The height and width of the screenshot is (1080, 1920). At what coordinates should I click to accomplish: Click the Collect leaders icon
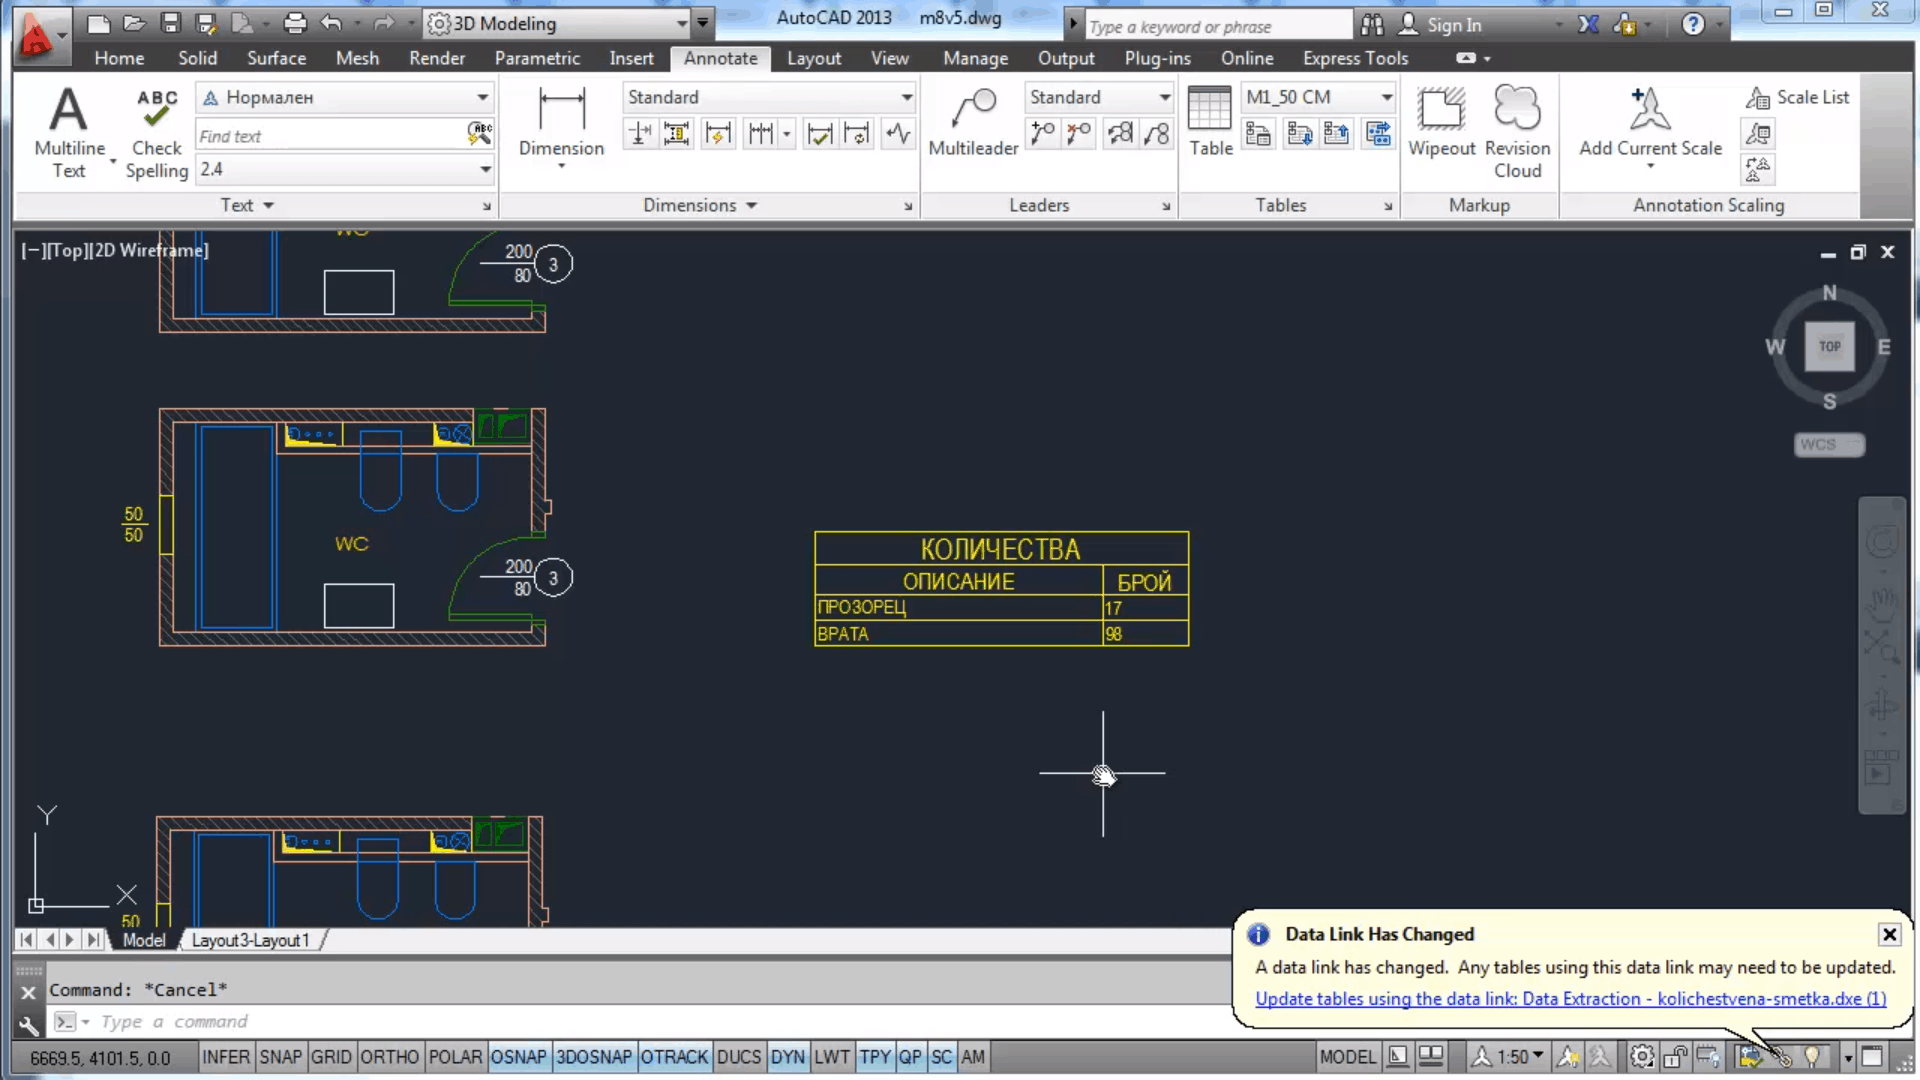tap(1156, 133)
